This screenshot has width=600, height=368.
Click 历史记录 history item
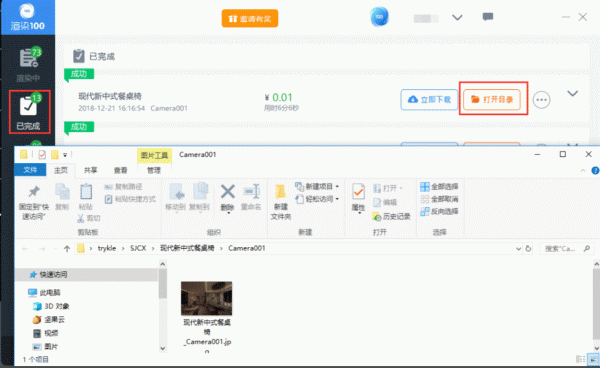(x=391, y=217)
